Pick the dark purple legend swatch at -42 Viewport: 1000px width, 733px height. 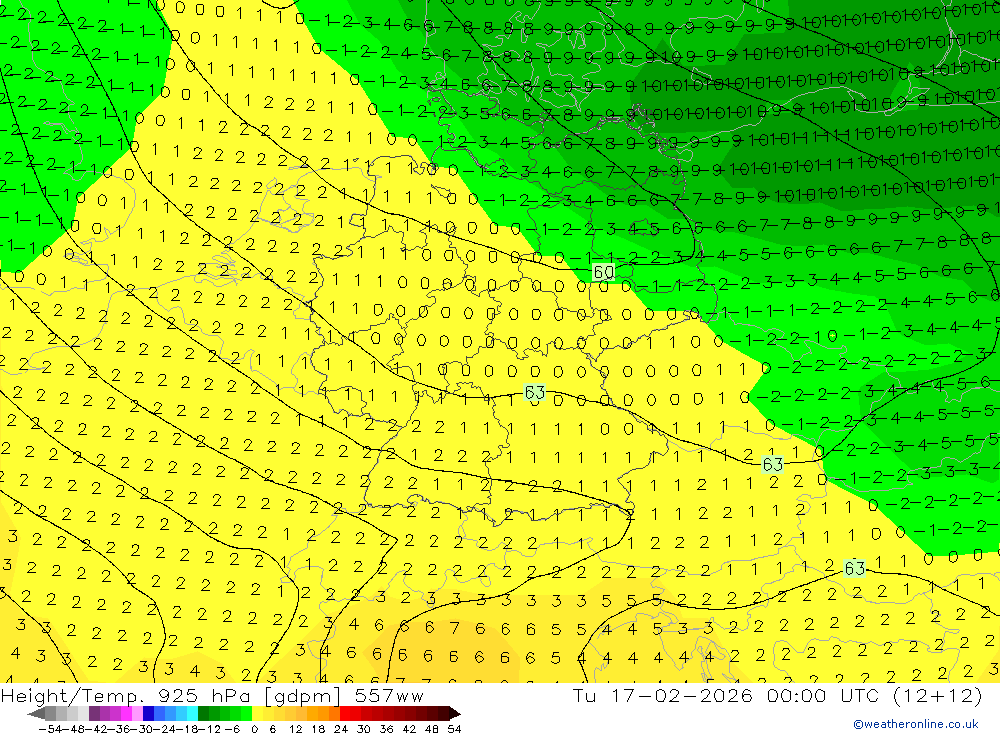tap(94, 714)
